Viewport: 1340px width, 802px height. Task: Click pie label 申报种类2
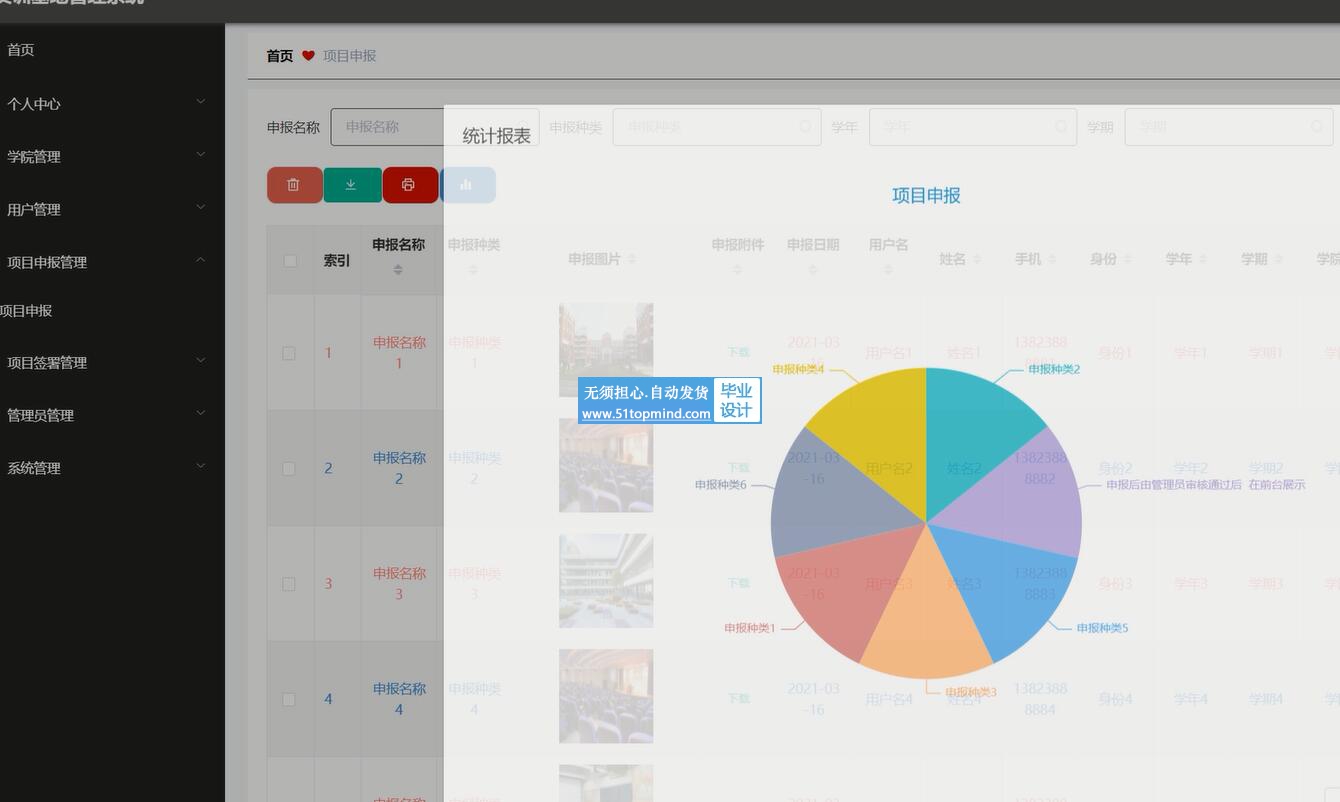(x=1054, y=369)
